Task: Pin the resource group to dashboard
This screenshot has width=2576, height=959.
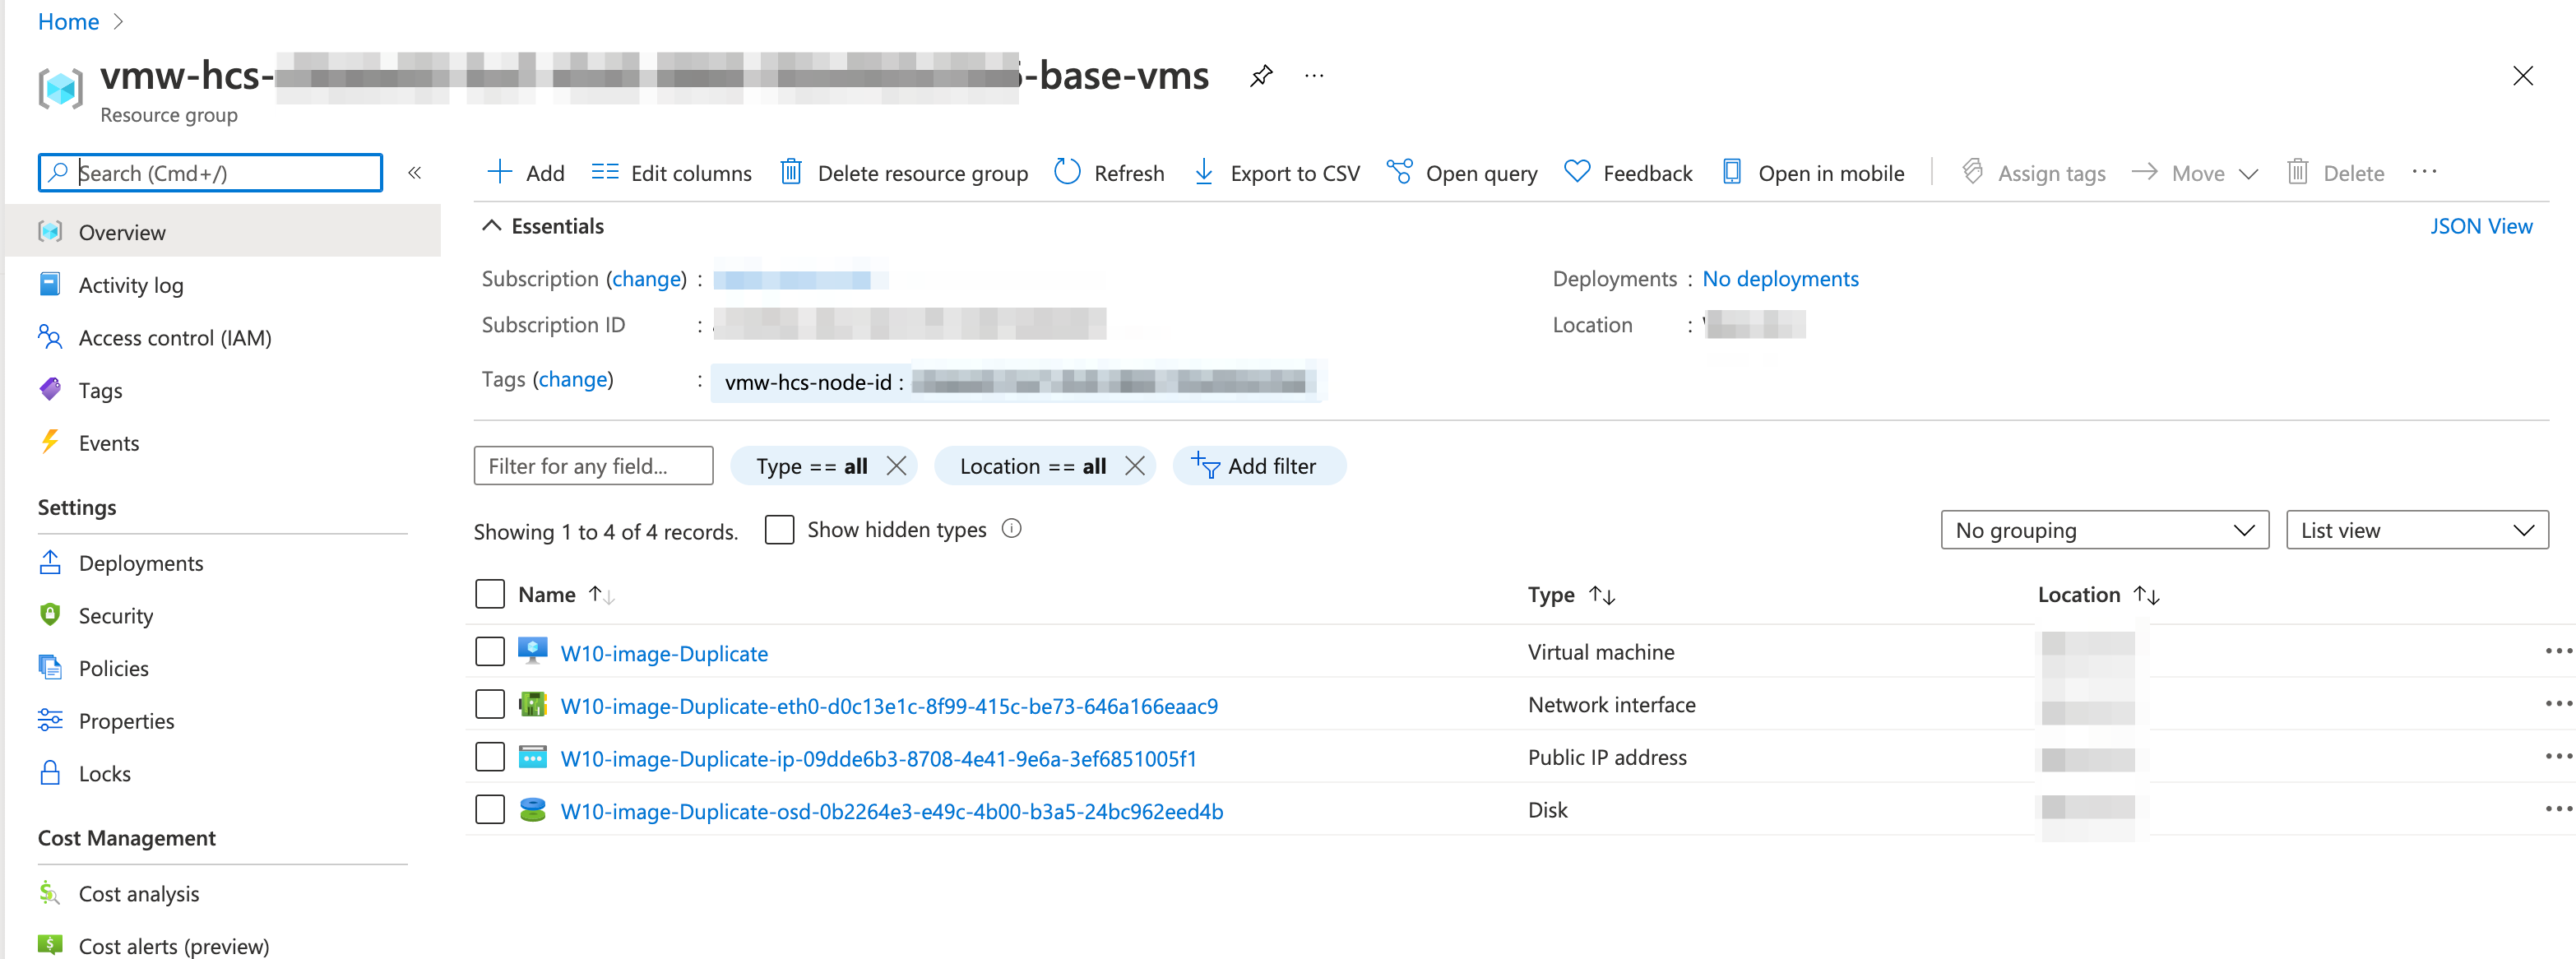Action: [1261, 76]
